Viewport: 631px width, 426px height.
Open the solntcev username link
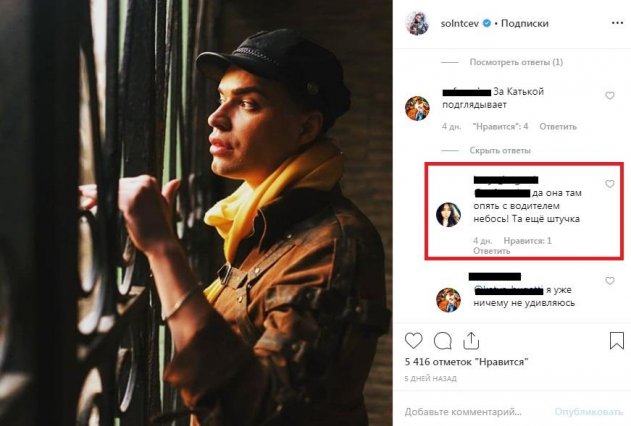point(458,24)
